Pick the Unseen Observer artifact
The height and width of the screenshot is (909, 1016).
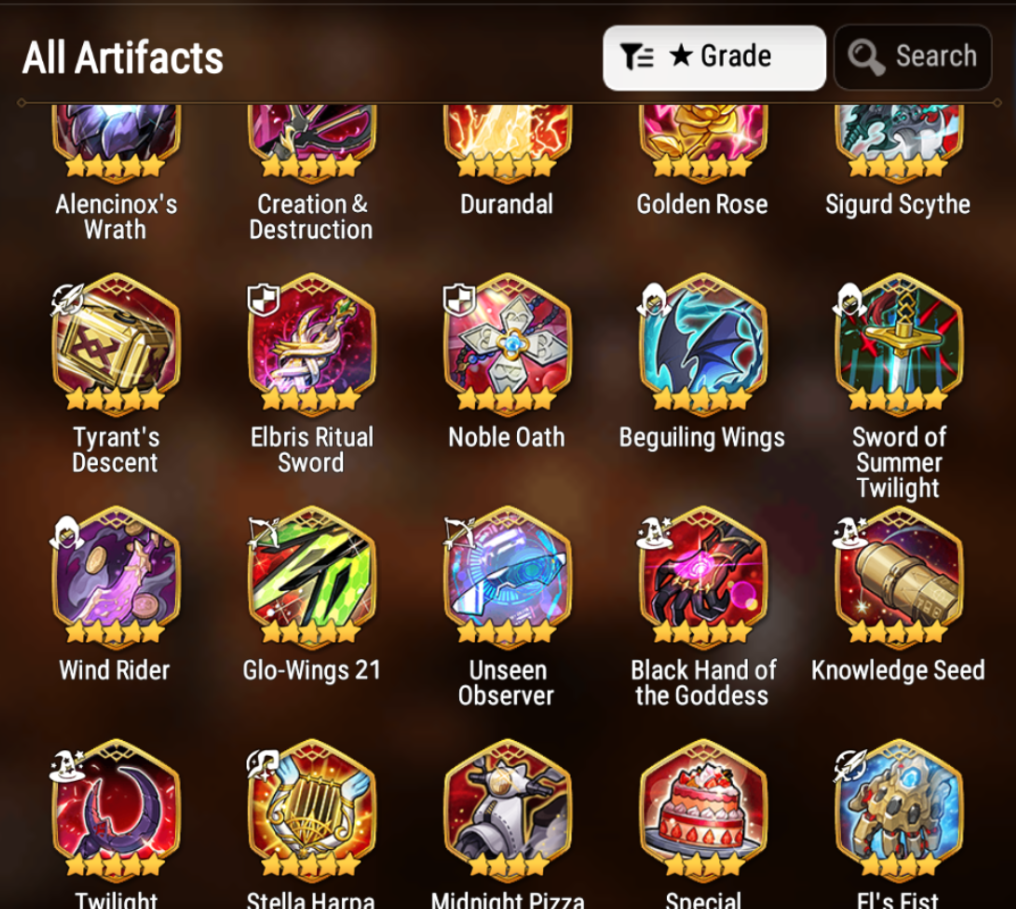[x=507, y=575]
